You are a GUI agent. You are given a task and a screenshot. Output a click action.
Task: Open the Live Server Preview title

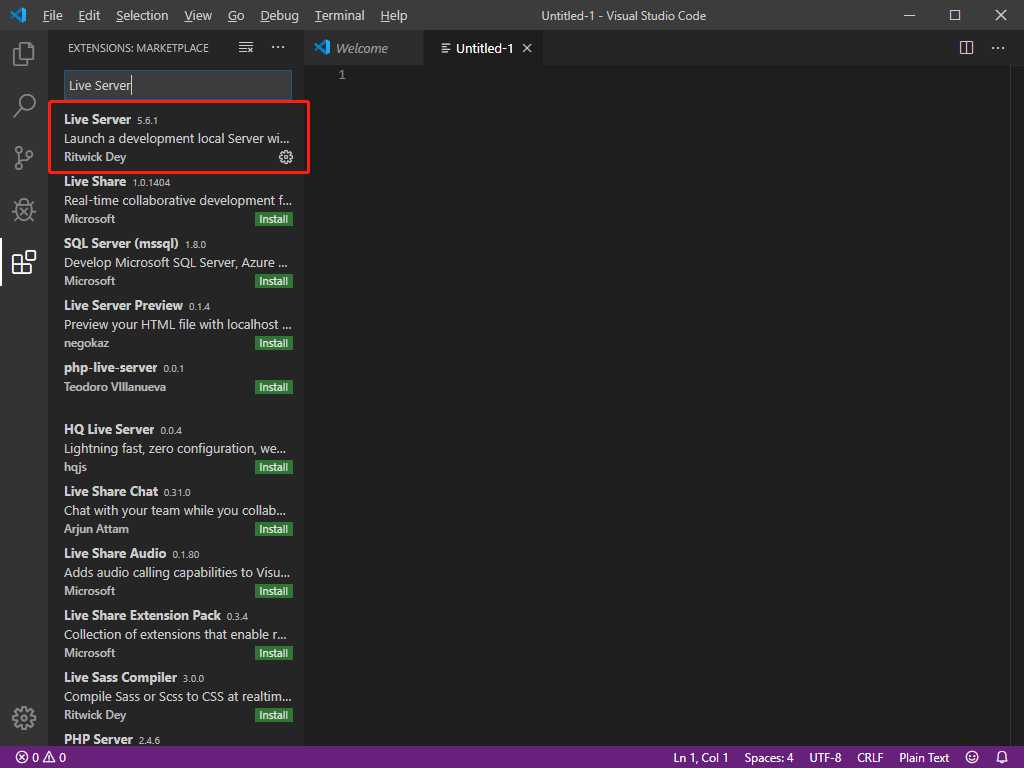click(123, 306)
